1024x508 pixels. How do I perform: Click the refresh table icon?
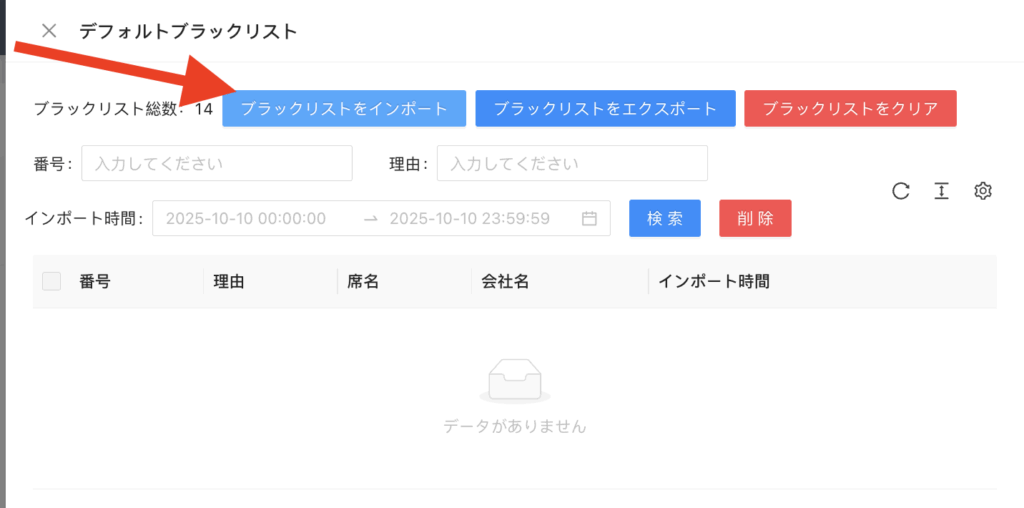[900, 191]
